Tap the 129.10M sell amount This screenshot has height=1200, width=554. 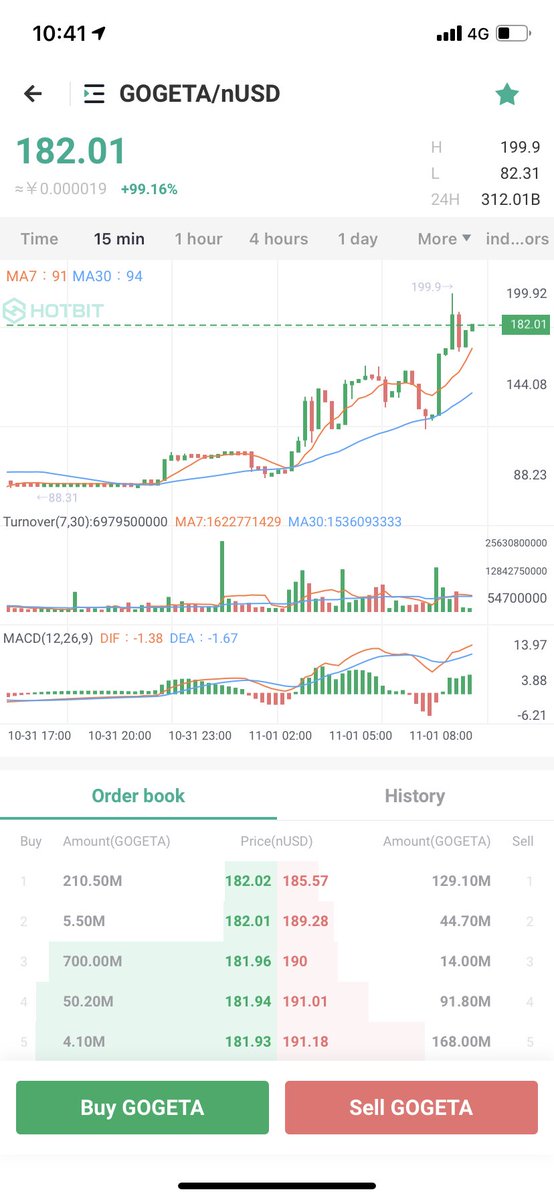460,881
